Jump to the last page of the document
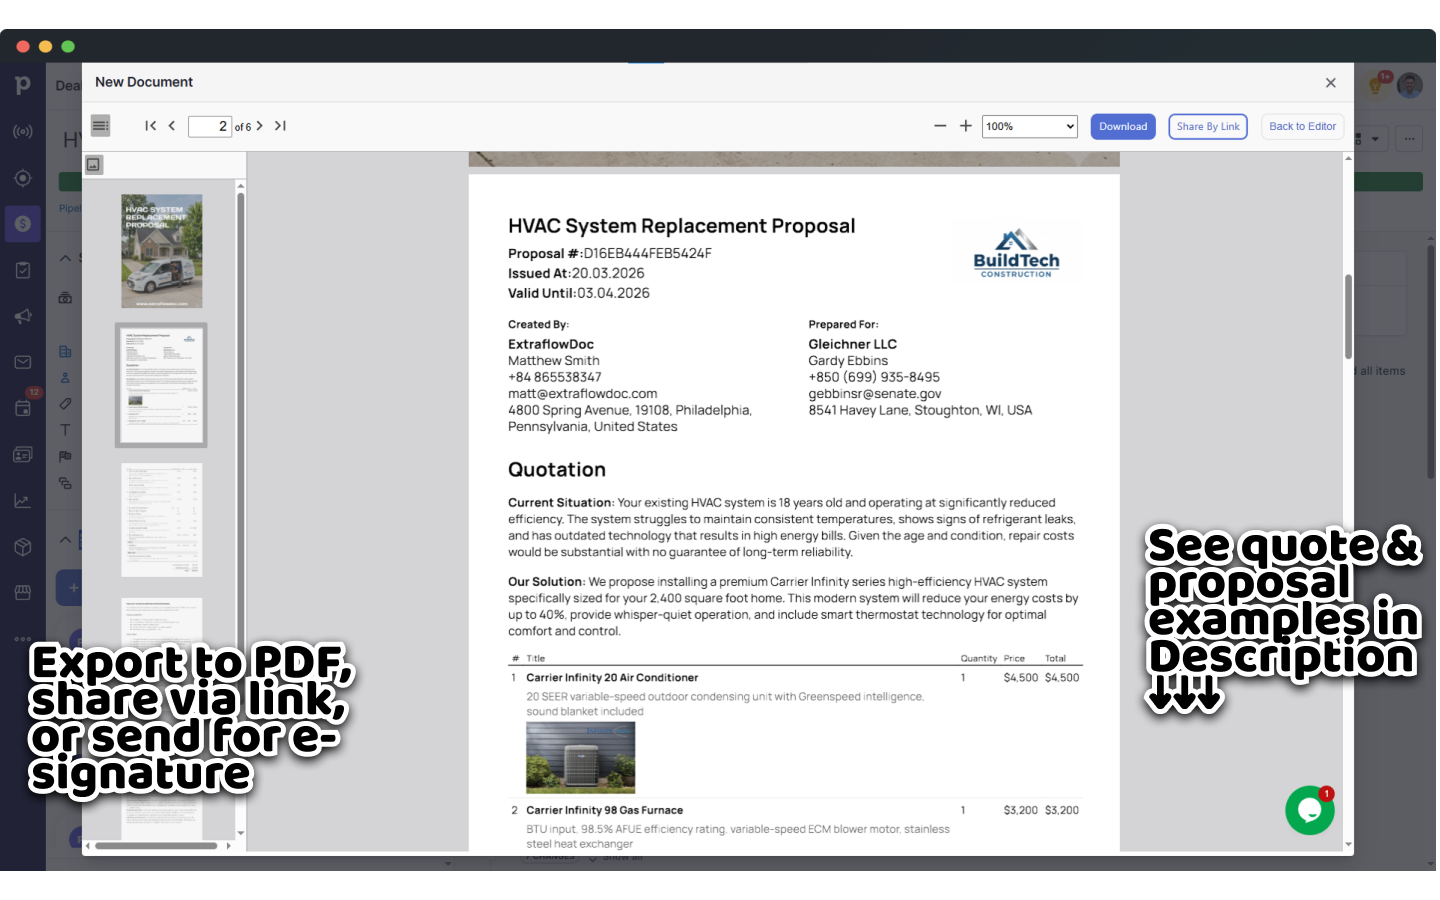This screenshot has width=1440, height=900. 281,126
